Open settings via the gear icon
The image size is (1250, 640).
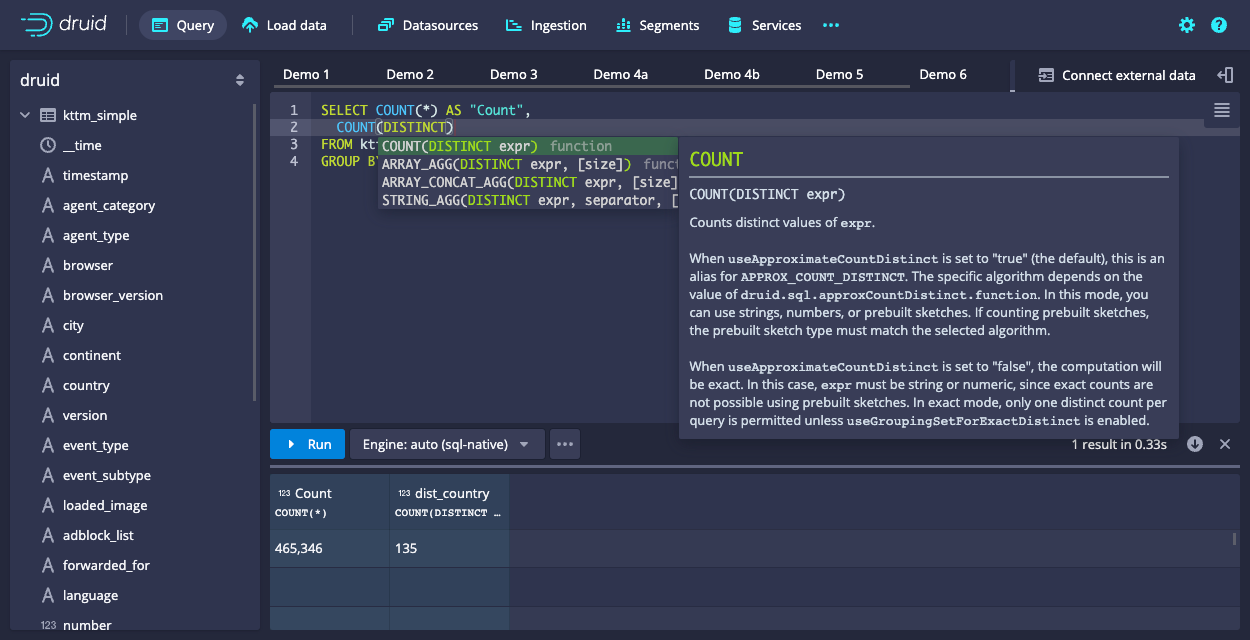pos(1187,25)
